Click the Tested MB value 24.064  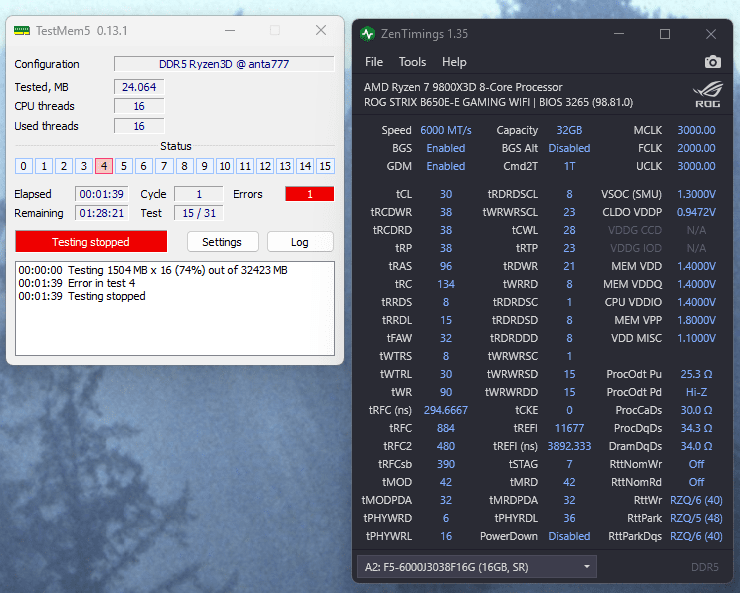coord(139,87)
